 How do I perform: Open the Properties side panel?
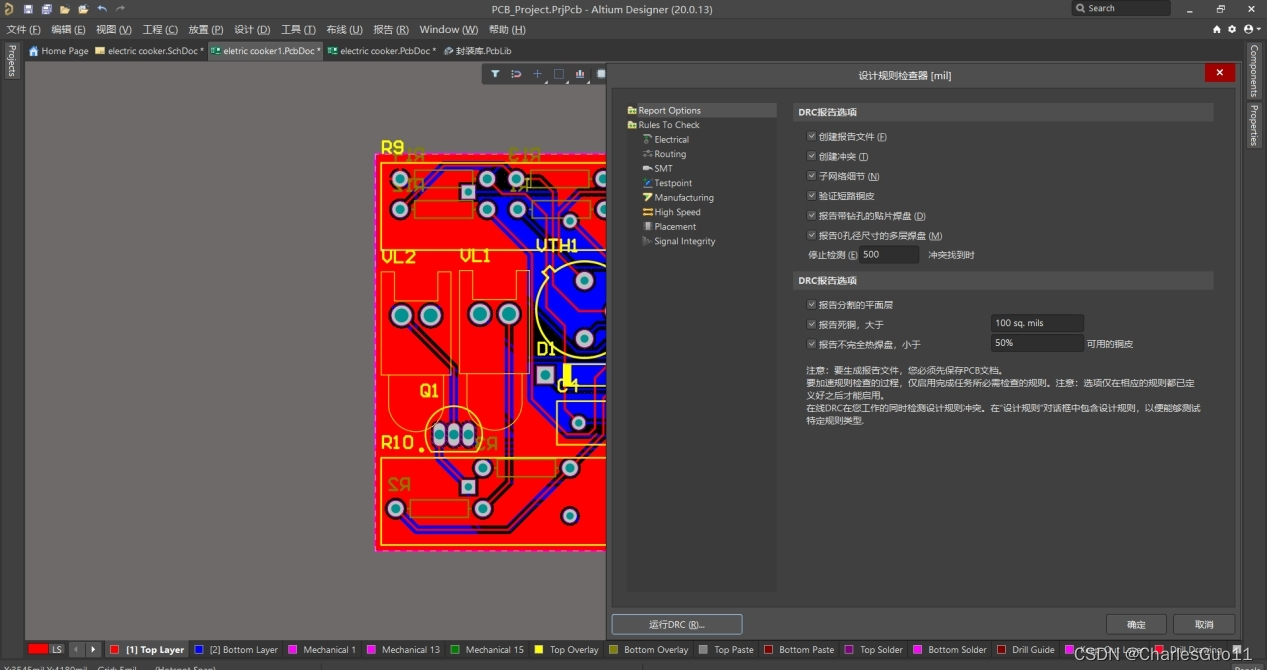pyautogui.click(x=1254, y=125)
